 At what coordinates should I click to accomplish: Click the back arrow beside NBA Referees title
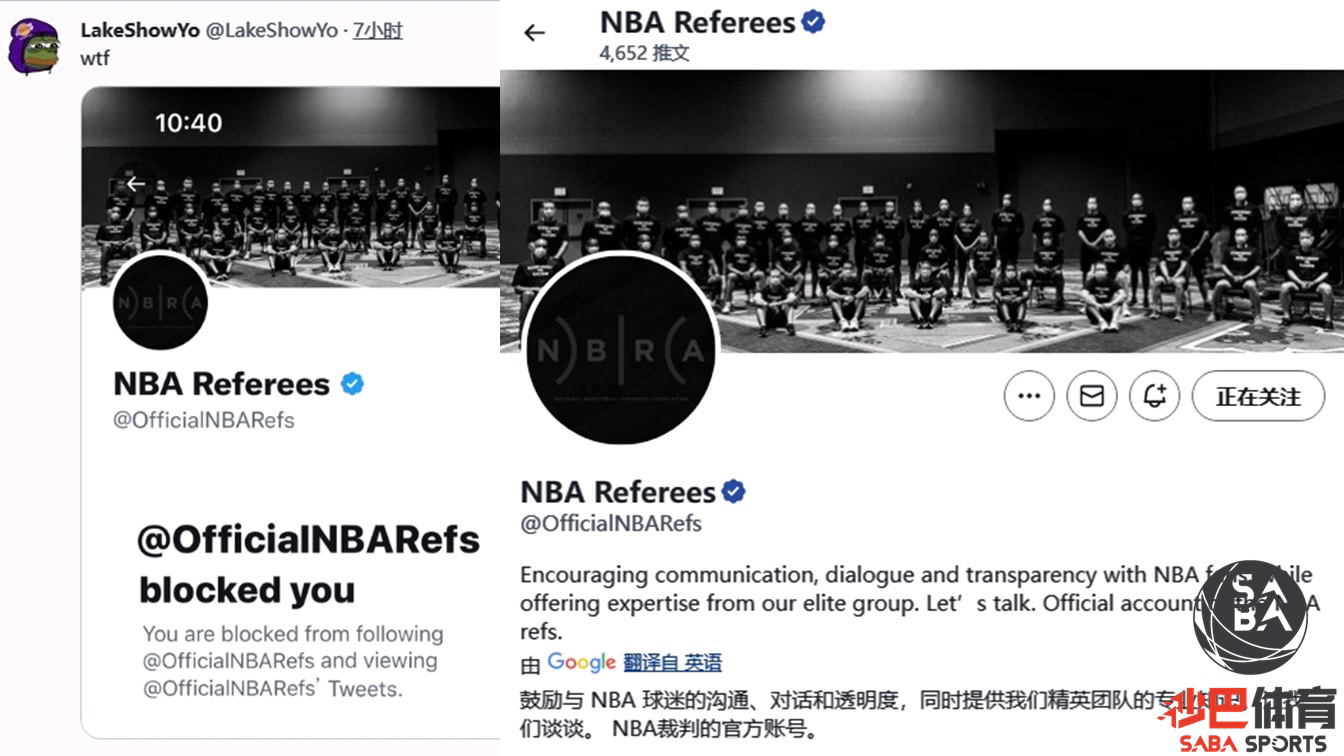pyautogui.click(x=535, y=33)
